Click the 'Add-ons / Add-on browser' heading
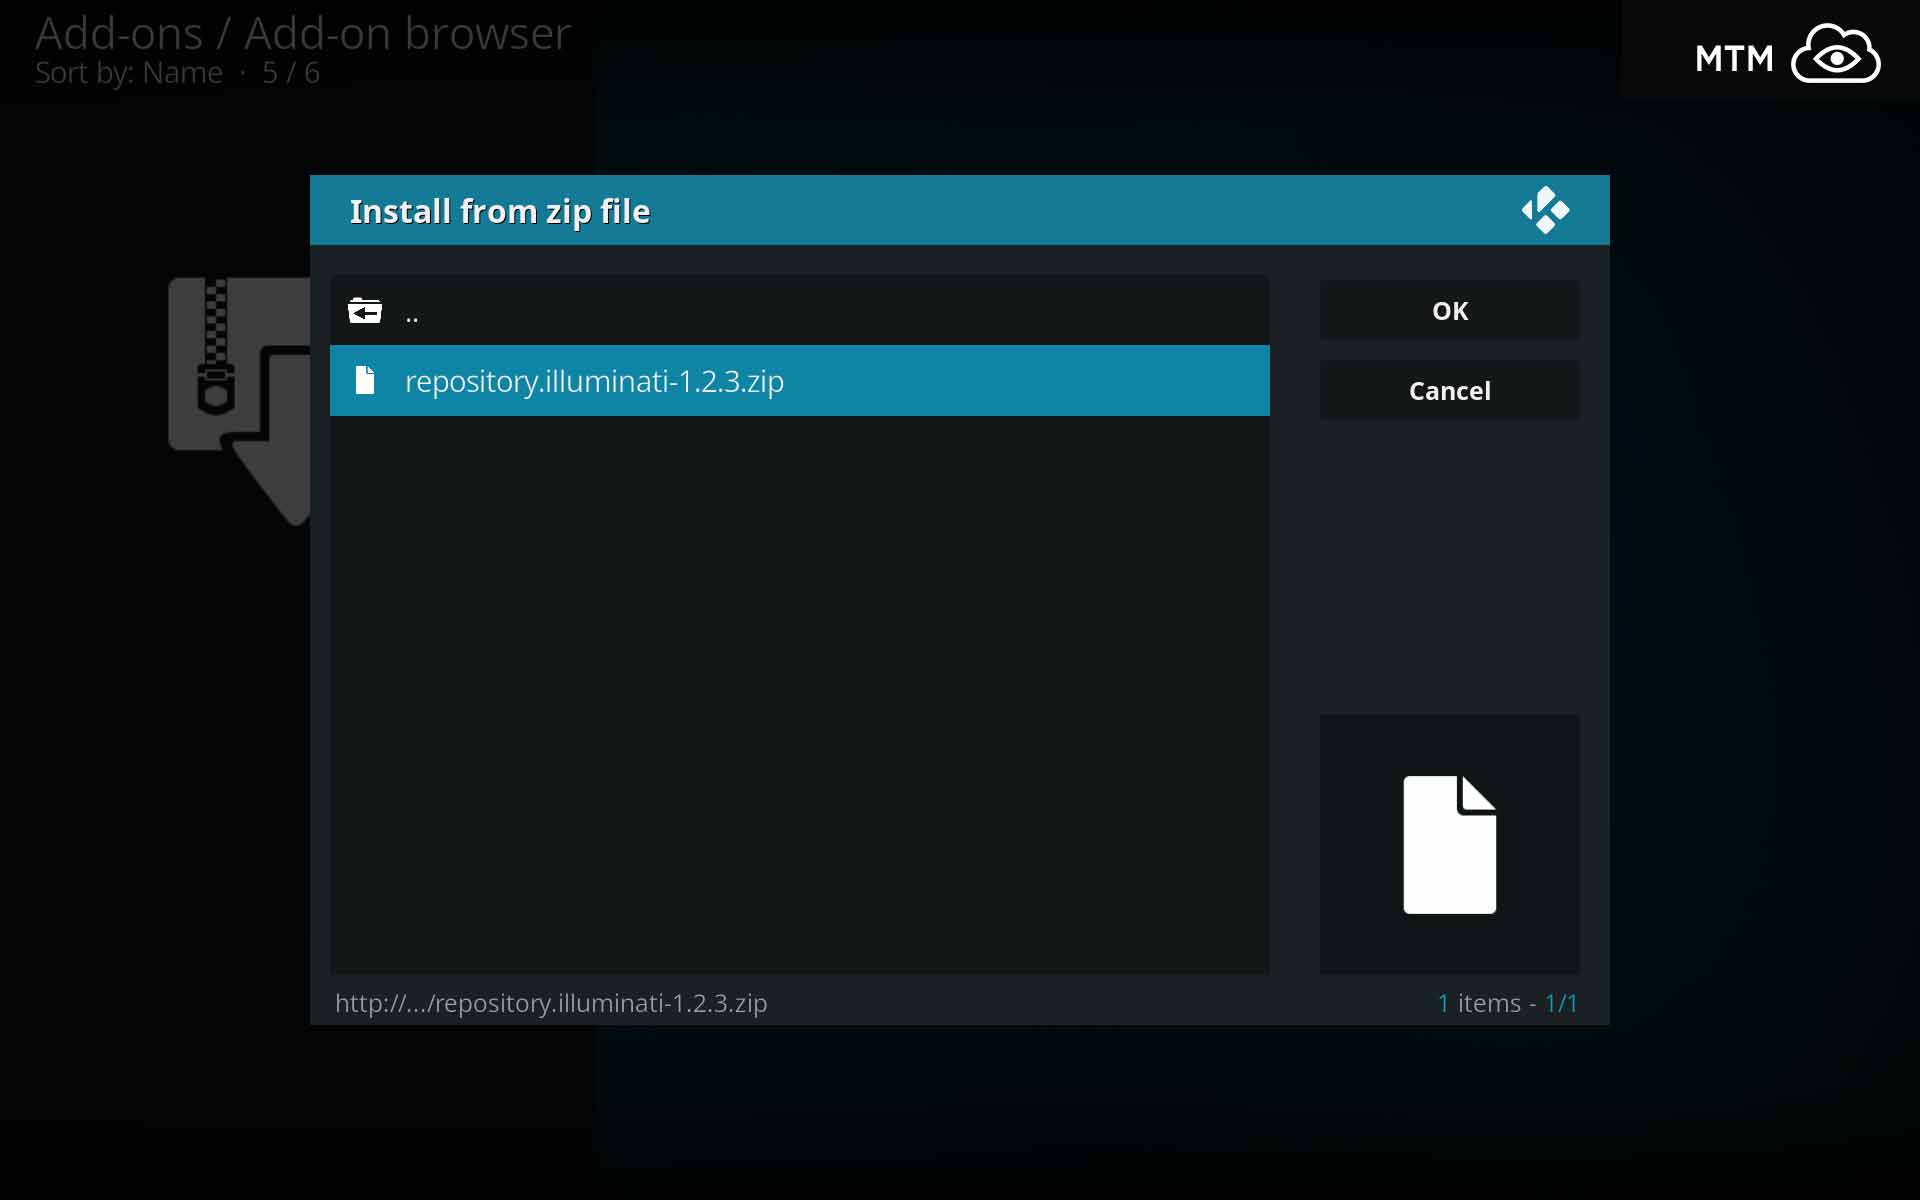 (303, 33)
